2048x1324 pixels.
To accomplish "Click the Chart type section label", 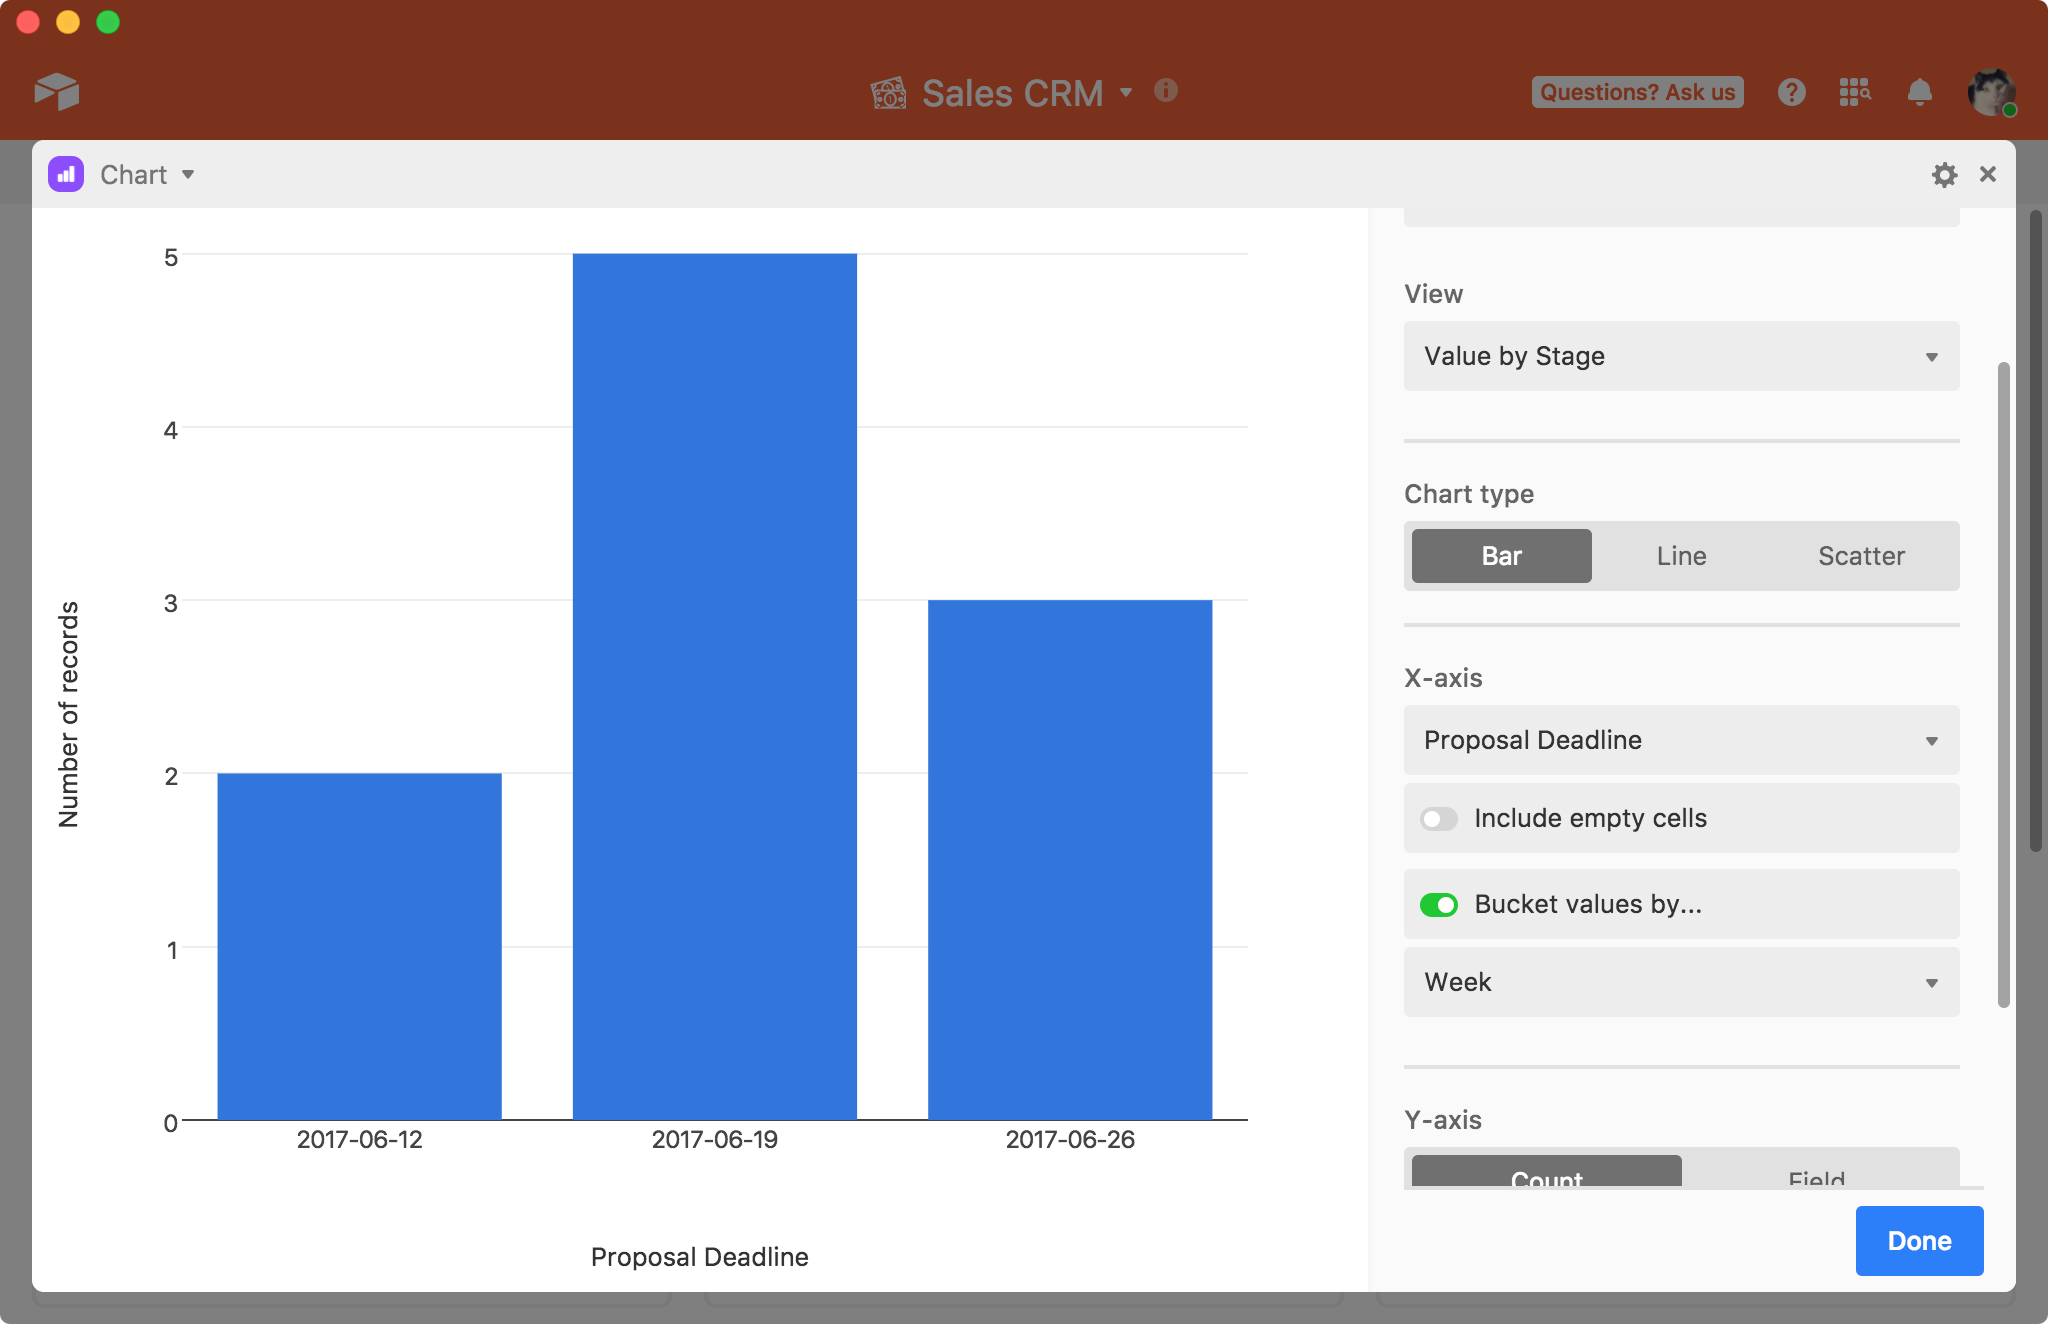I will click(x=1469, y=494).
